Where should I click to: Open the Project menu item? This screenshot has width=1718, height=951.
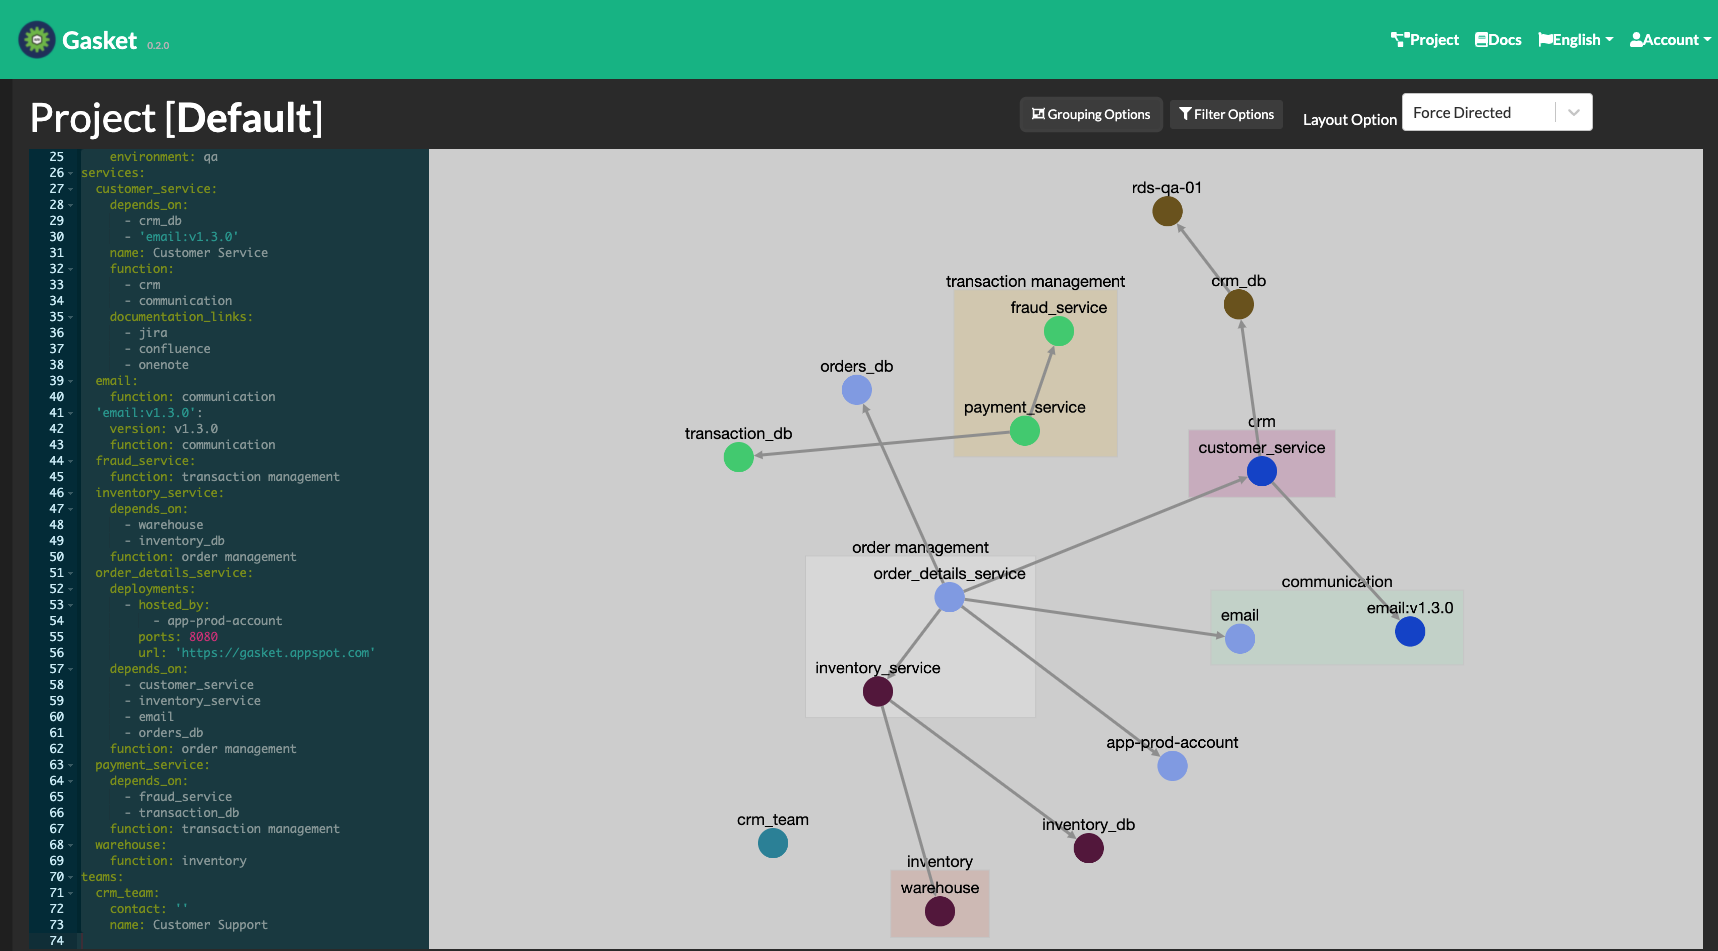(x=1424, y=40)
